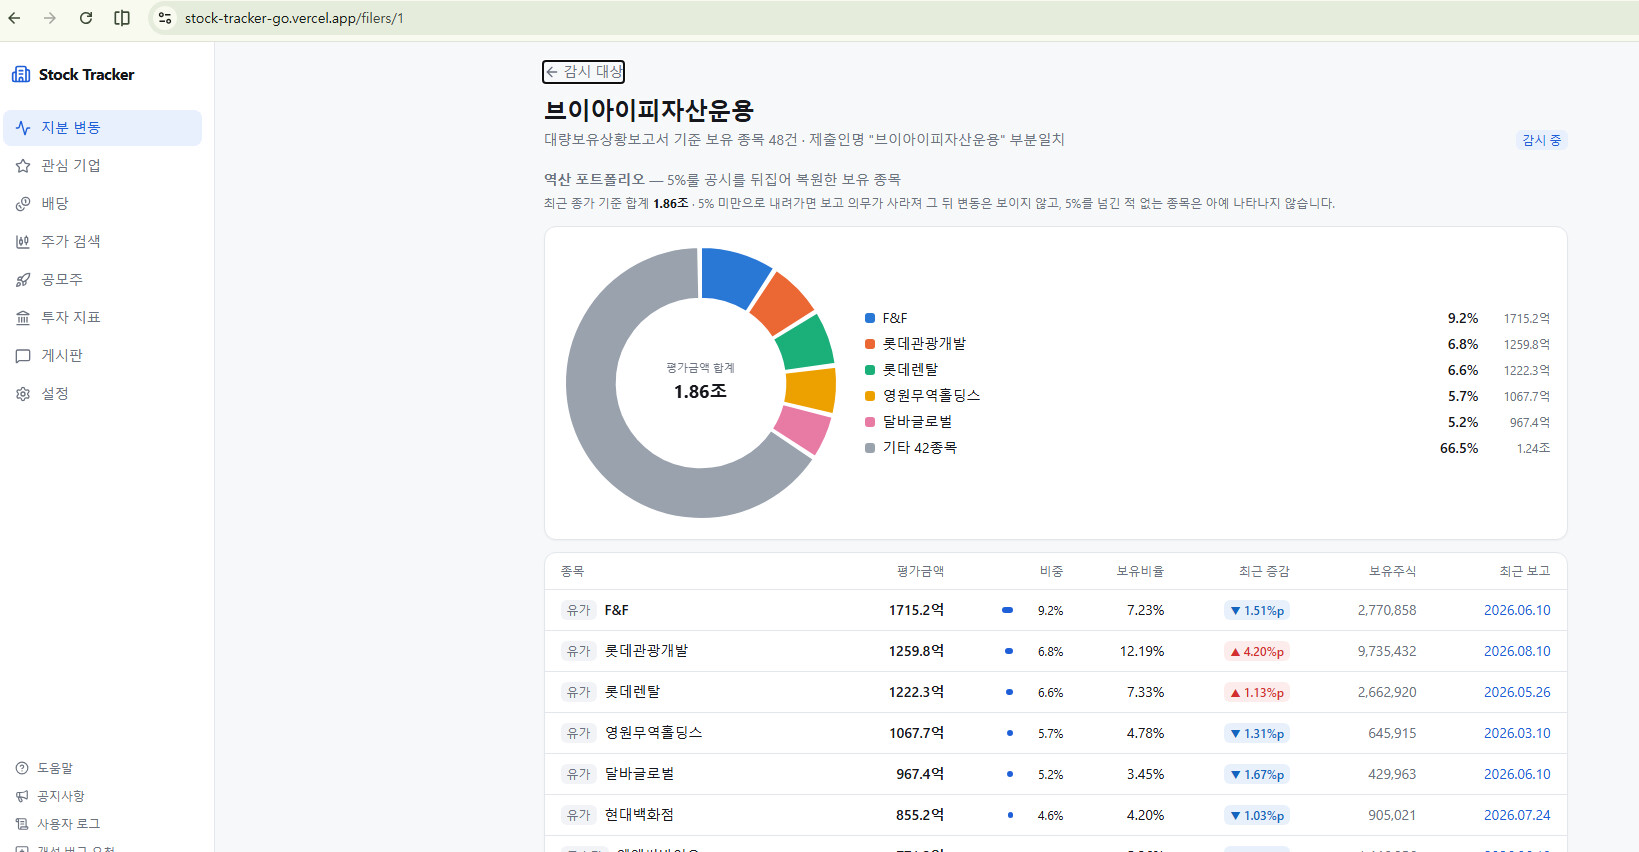Click the 사용자 로그 icon
1639x852 pixels.
pyautogui.click(x=22, y=824)
